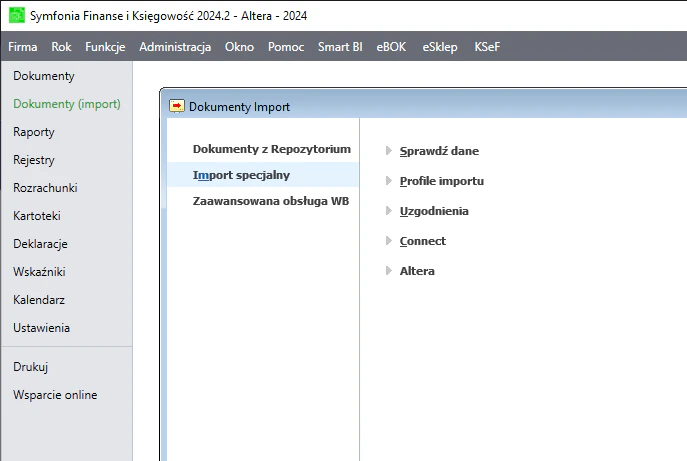Open Rozrachunki from sidebar
Screen dimensions: 687x461
45,188
